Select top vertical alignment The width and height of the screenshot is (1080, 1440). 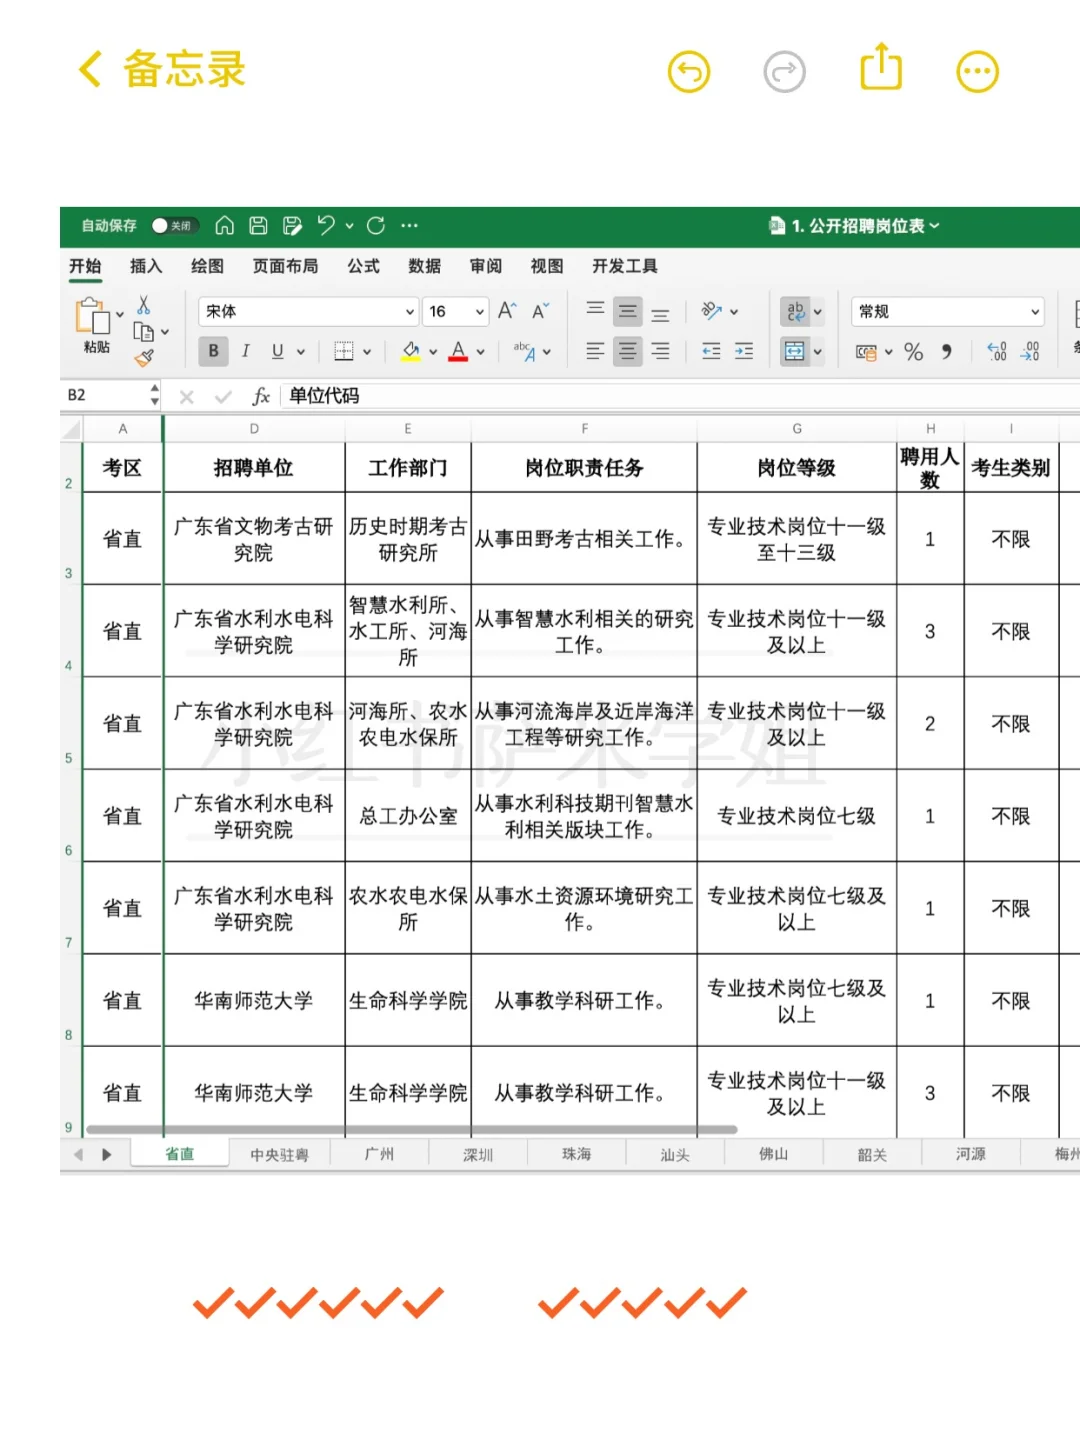point(595,311)
